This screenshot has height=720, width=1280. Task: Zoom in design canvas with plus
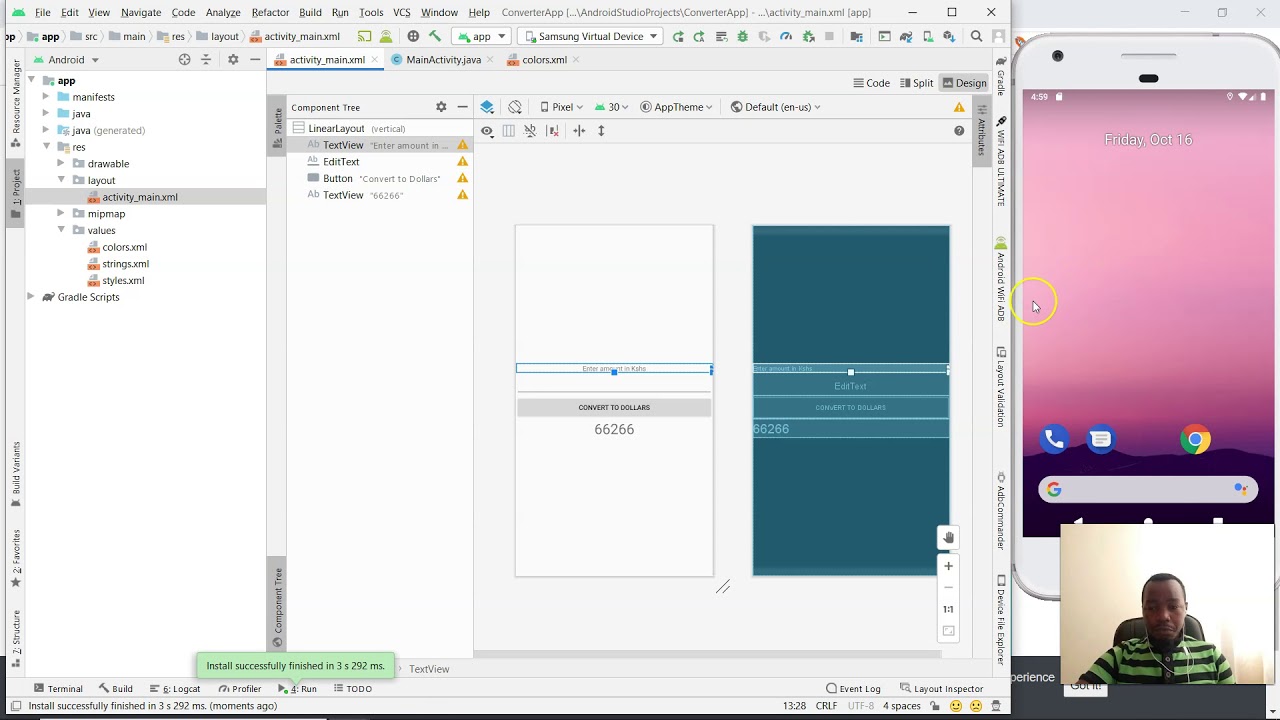pos(949,566)
